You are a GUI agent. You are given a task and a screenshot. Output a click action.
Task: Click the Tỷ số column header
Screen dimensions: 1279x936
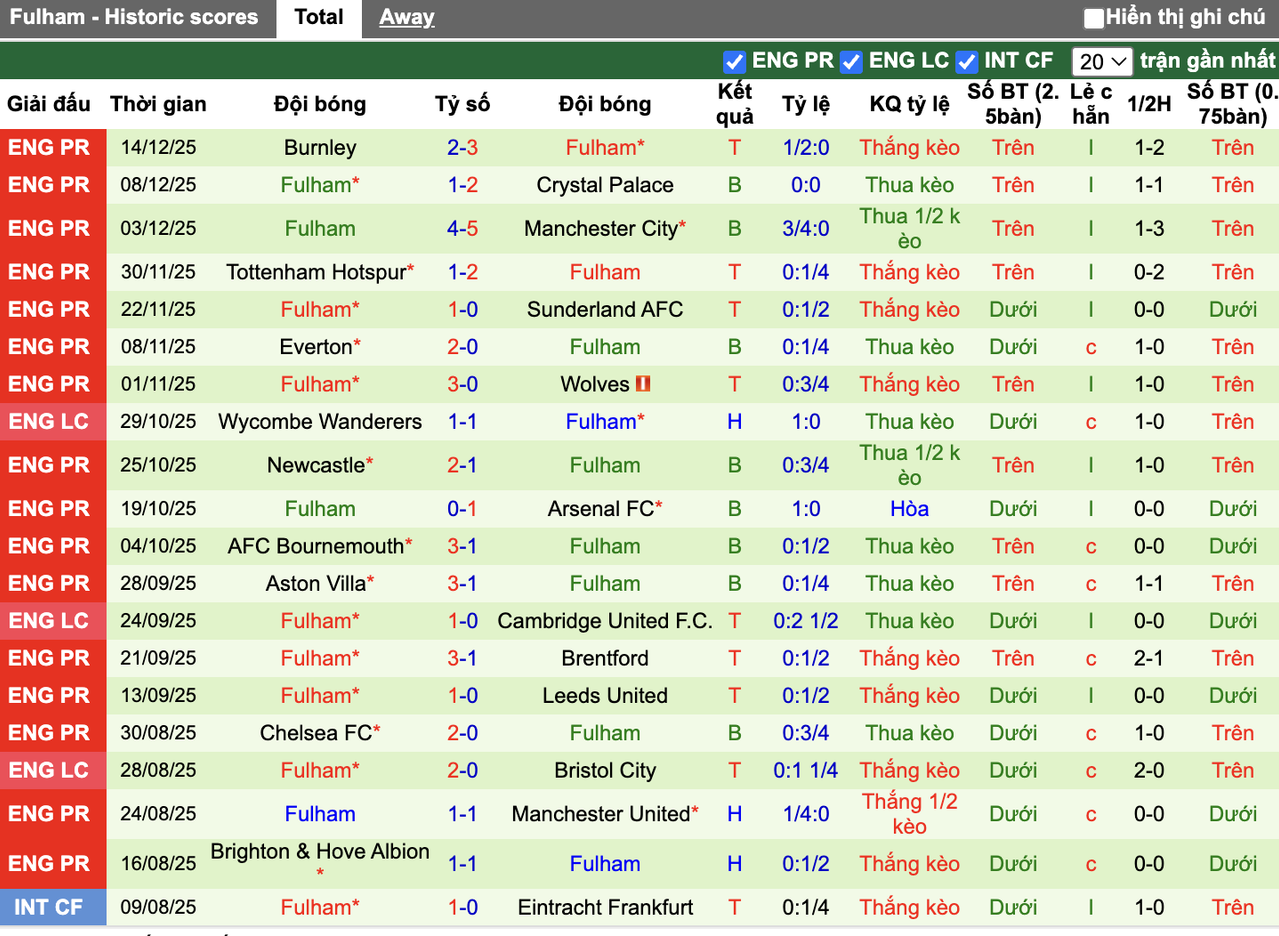[462, 104]
